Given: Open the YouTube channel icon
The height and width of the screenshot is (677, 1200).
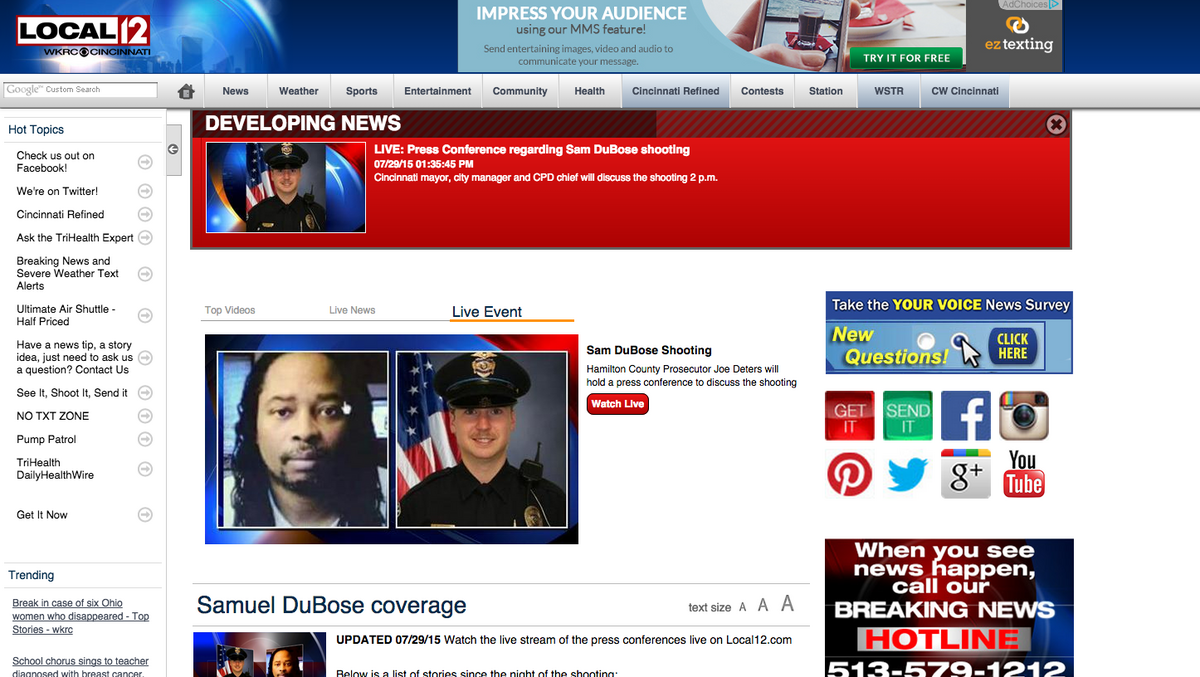Looking at the screenshot, I should (1023, 474).
